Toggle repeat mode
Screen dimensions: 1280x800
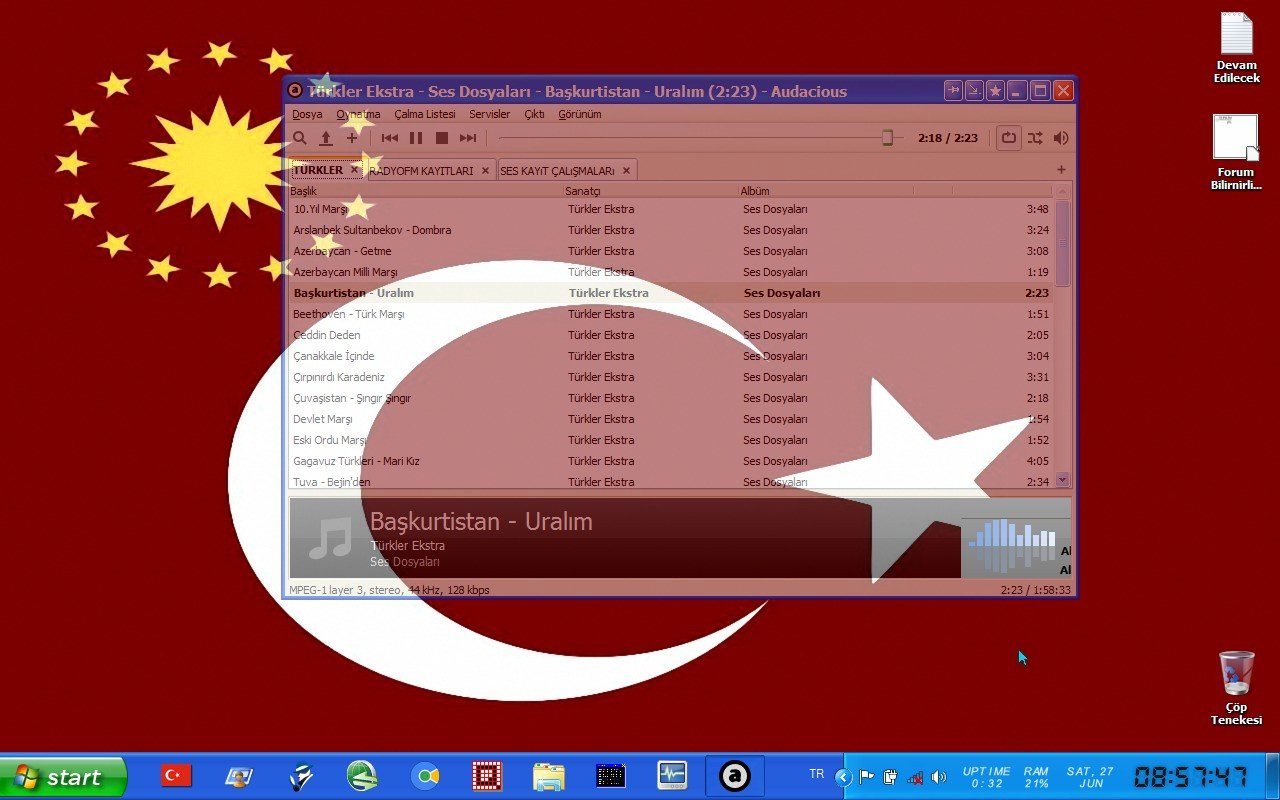[x=1008, y=138]
